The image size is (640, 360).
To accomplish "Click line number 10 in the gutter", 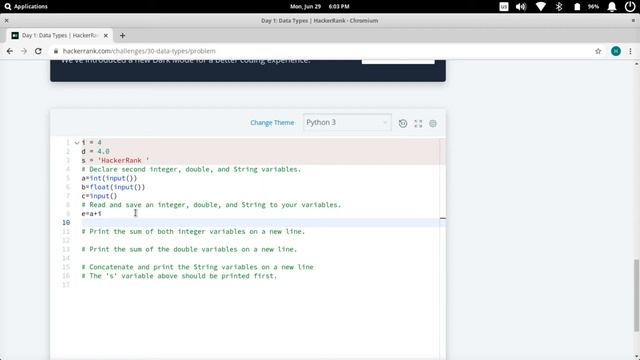I will click(66, 222).
